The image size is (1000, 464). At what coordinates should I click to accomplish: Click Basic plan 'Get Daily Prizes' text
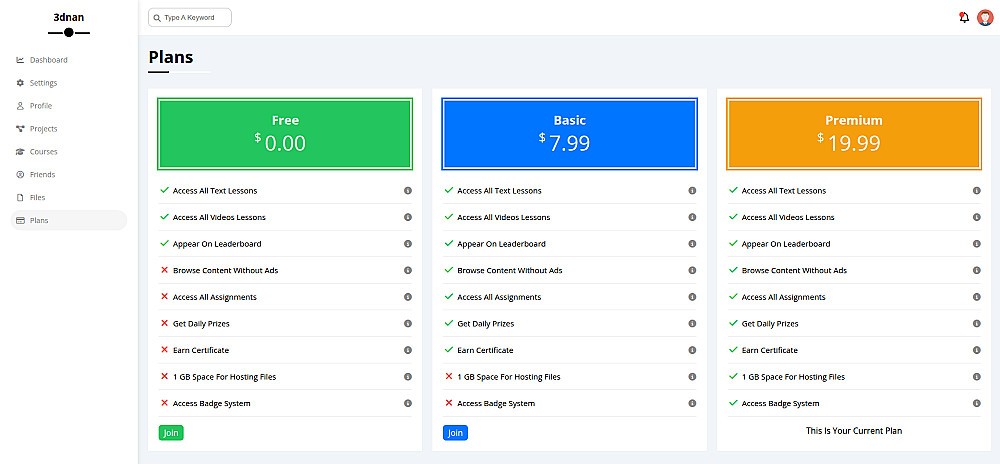[x=485, y=324]
